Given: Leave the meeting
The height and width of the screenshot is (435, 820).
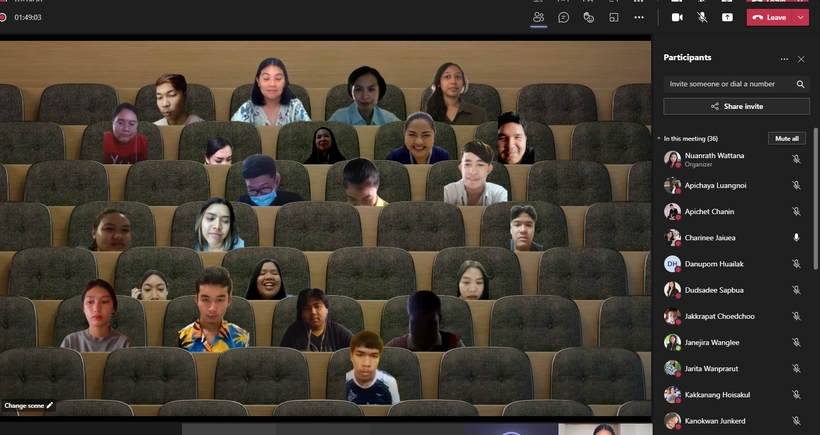Looking at the screenshot, I should (x=770, y=17).
